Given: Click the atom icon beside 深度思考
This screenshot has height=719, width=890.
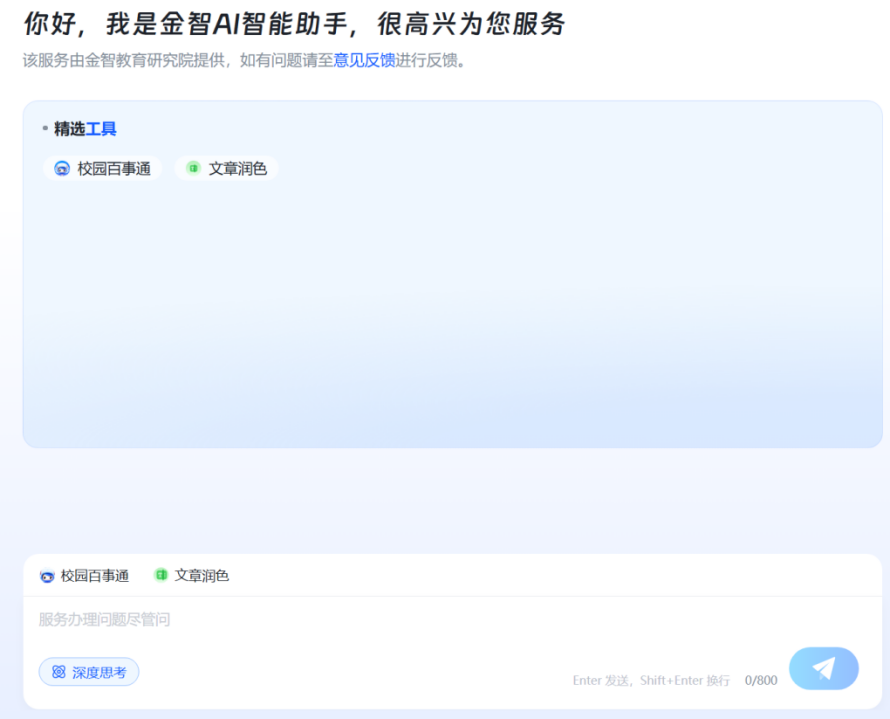Looking at the screenshot, I should tap(59, 672).
